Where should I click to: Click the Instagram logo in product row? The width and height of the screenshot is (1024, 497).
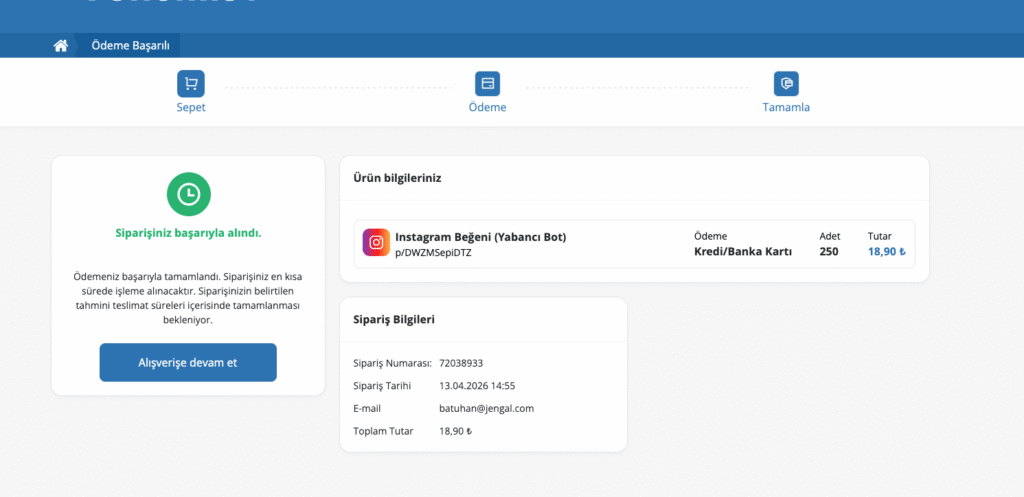click(376, 242)
